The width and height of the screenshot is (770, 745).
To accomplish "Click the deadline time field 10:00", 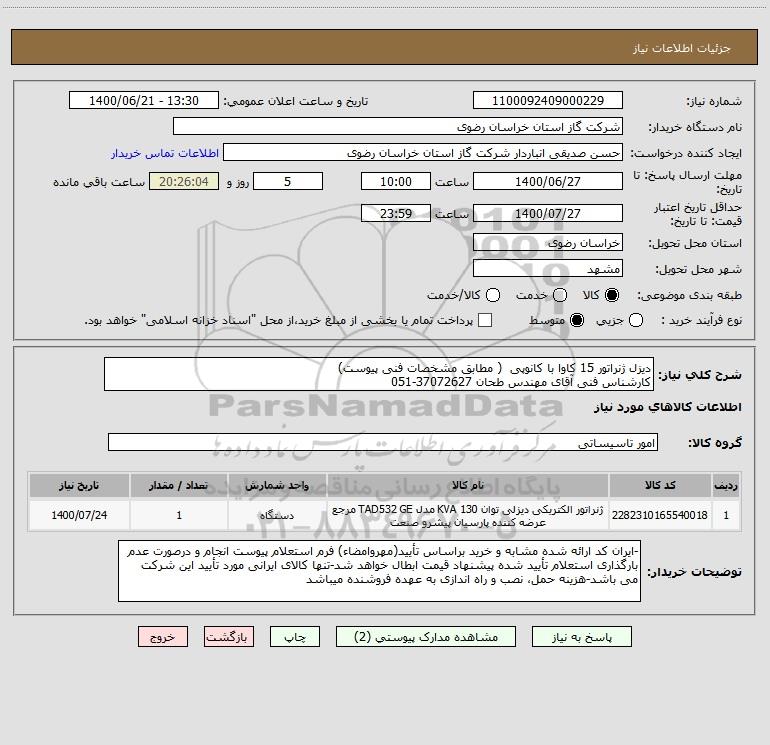I will pos(396,181).
